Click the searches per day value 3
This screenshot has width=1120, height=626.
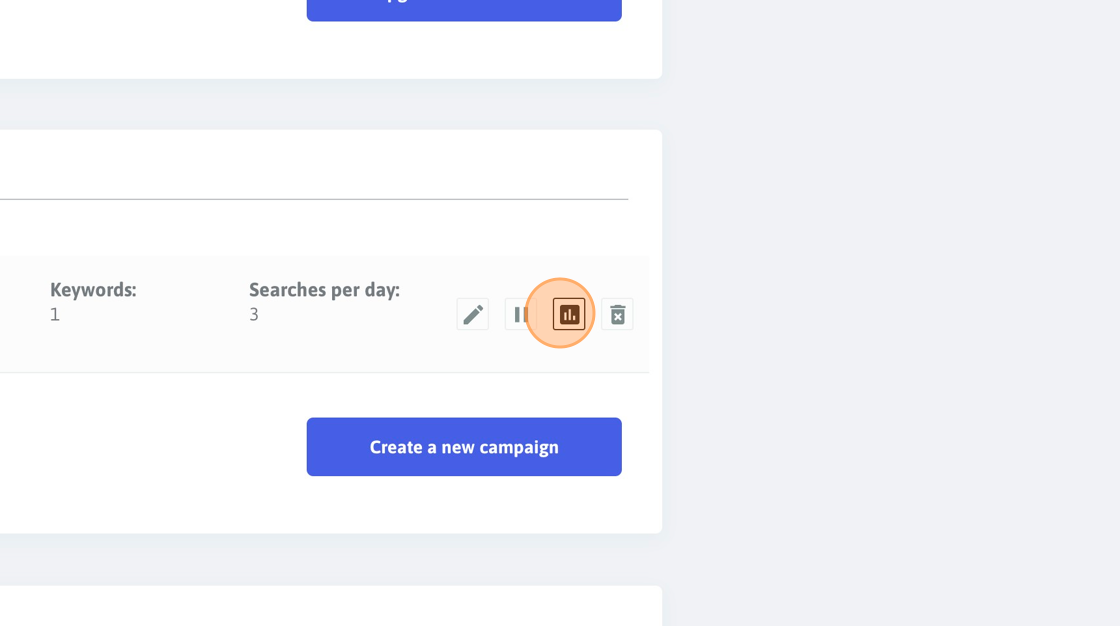point(254,314)
